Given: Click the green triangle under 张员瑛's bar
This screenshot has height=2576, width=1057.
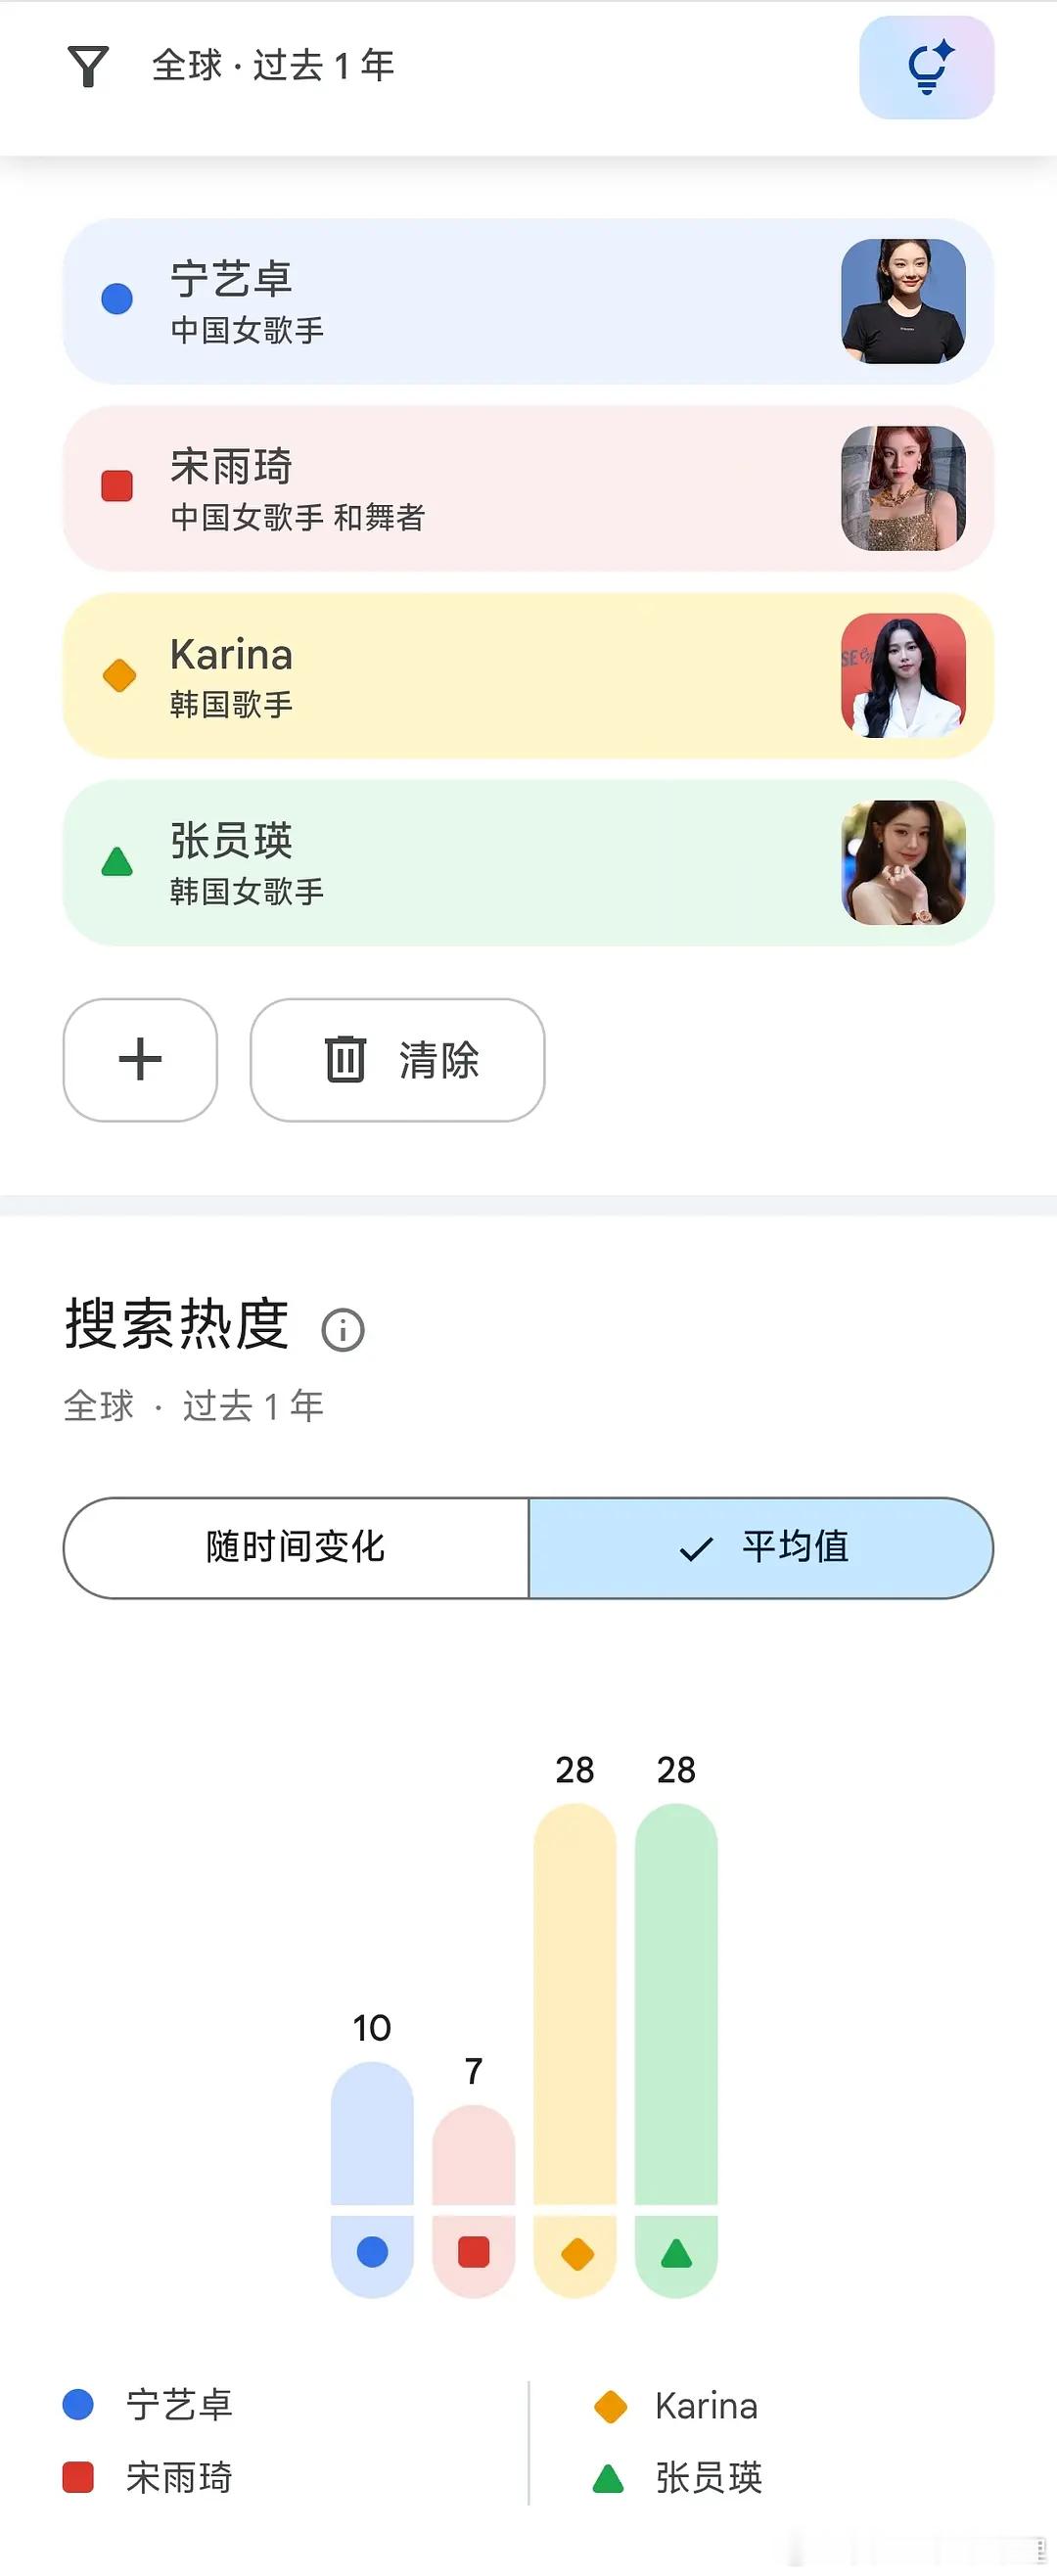Looking at the screenshot, I should pos(677,2252).
